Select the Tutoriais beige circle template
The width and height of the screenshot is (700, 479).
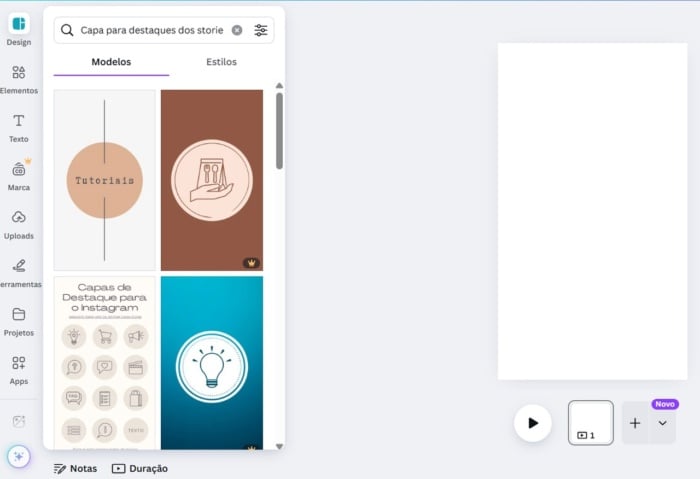click(105, 180)
